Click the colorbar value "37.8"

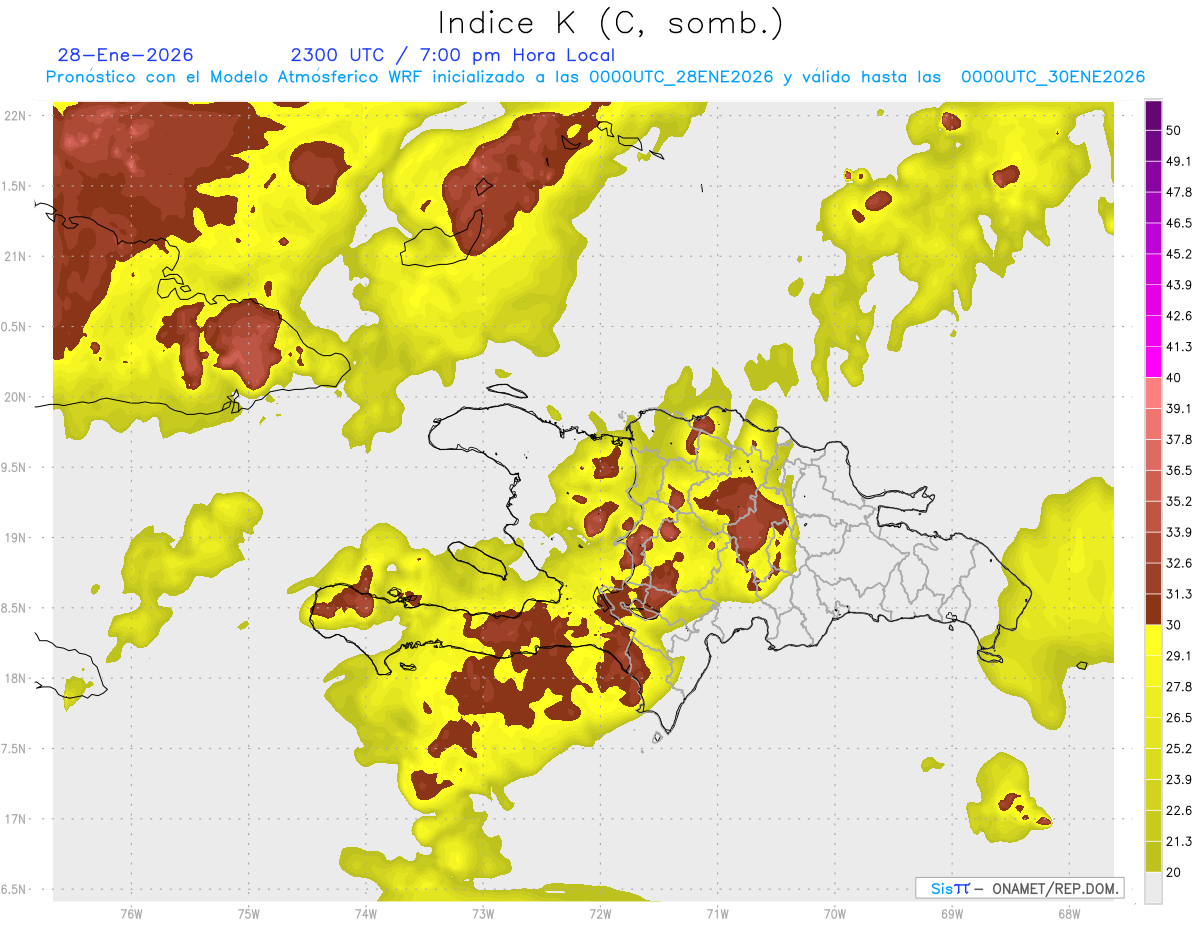(x=1179, y=439)
